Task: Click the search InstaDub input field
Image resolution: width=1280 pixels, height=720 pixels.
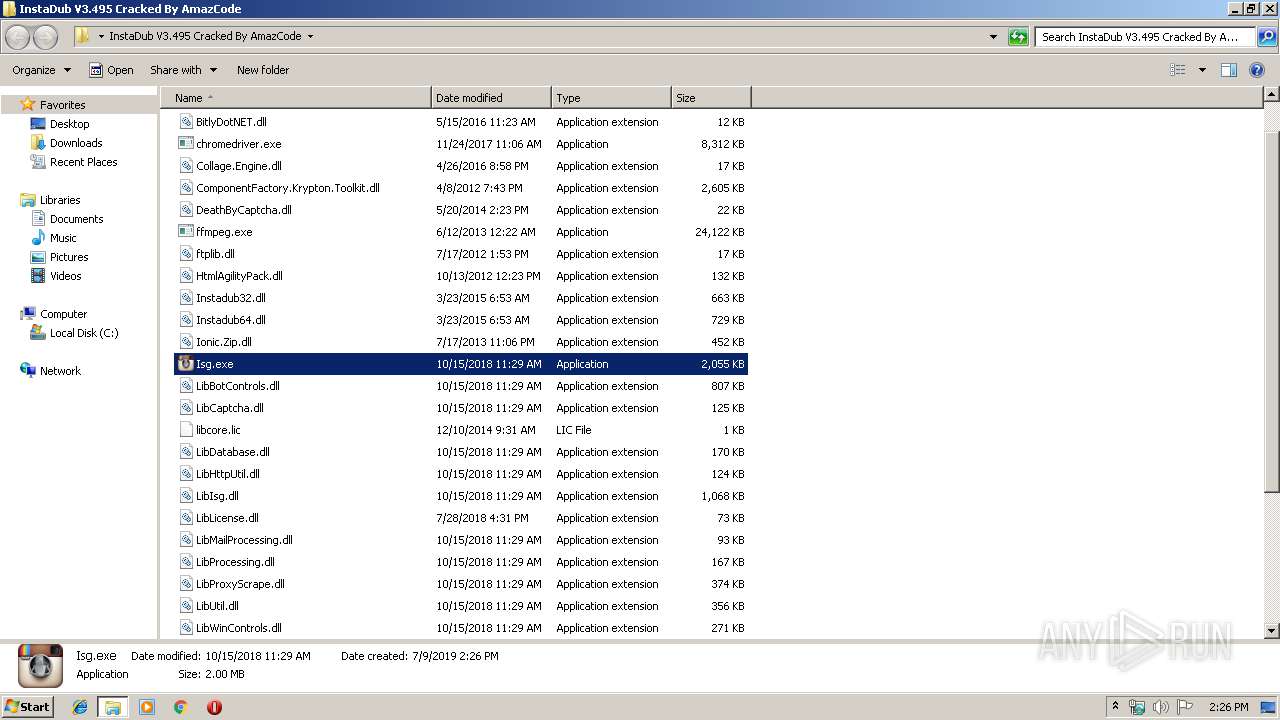Action: point(1145,37)
